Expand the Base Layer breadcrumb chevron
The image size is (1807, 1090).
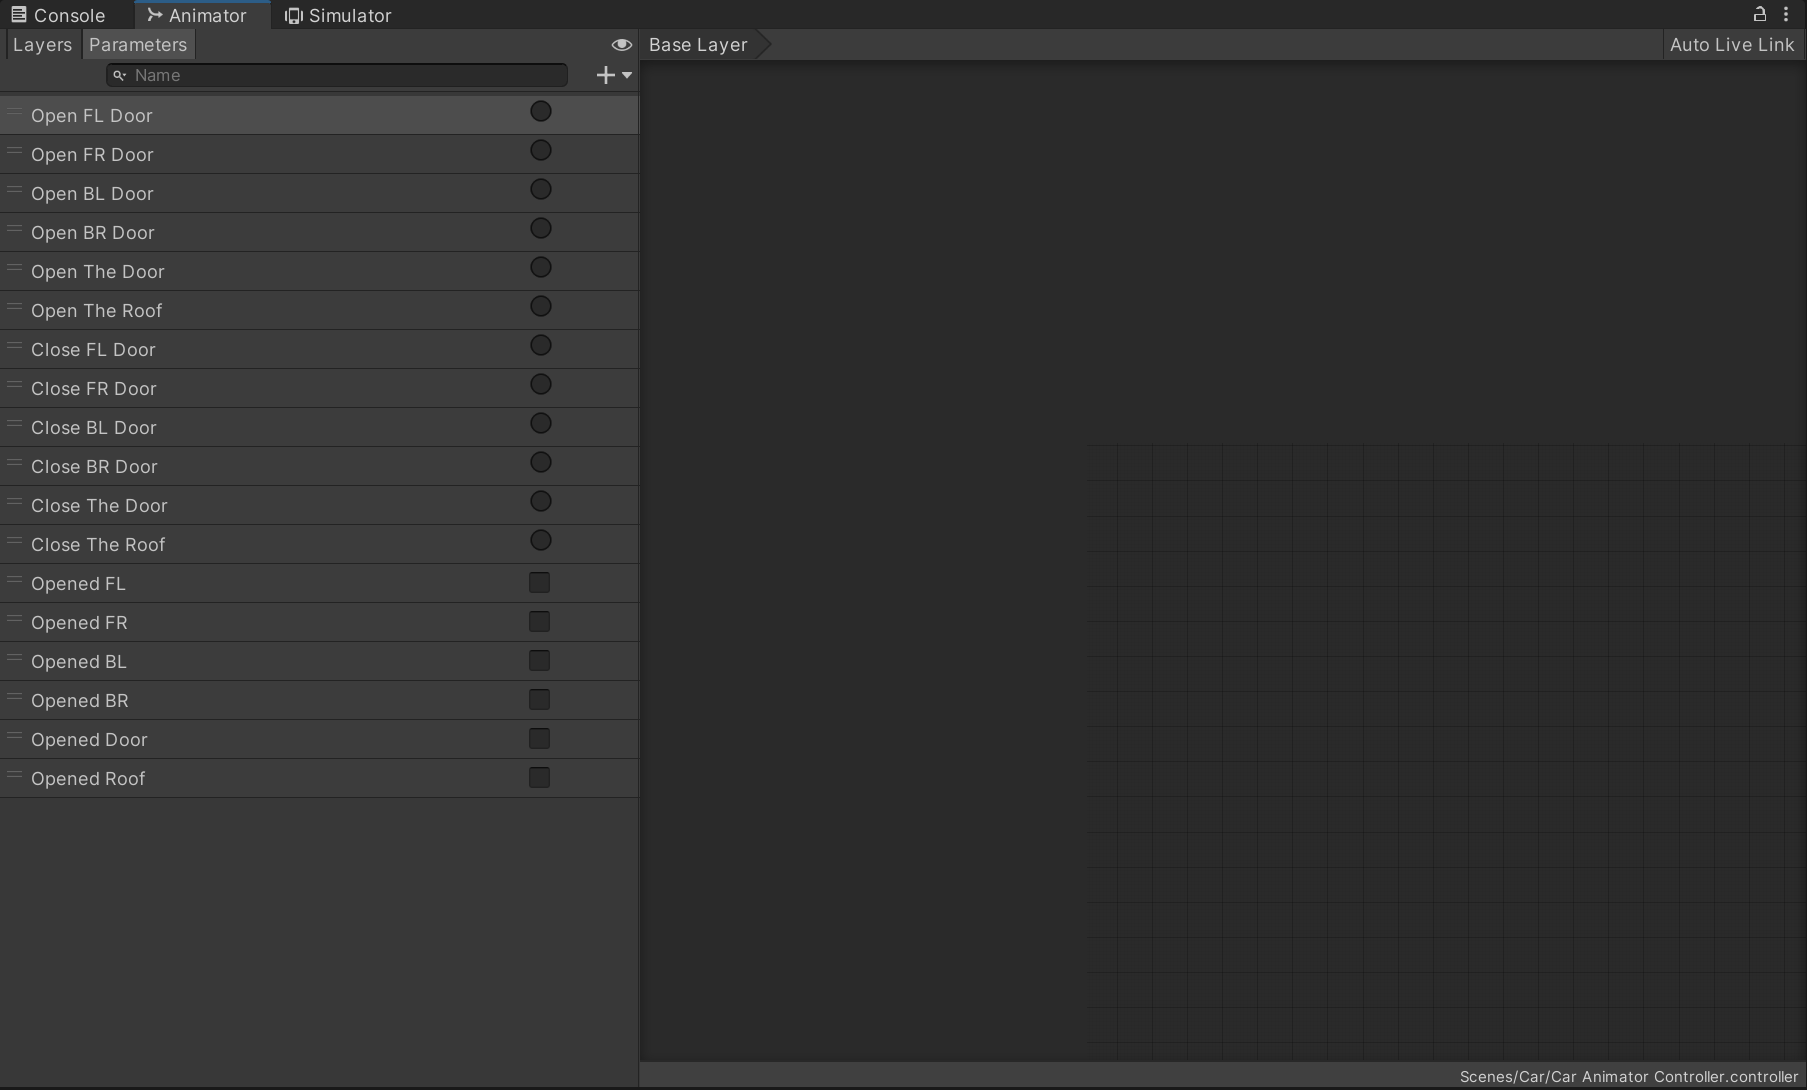coord(765,44)
